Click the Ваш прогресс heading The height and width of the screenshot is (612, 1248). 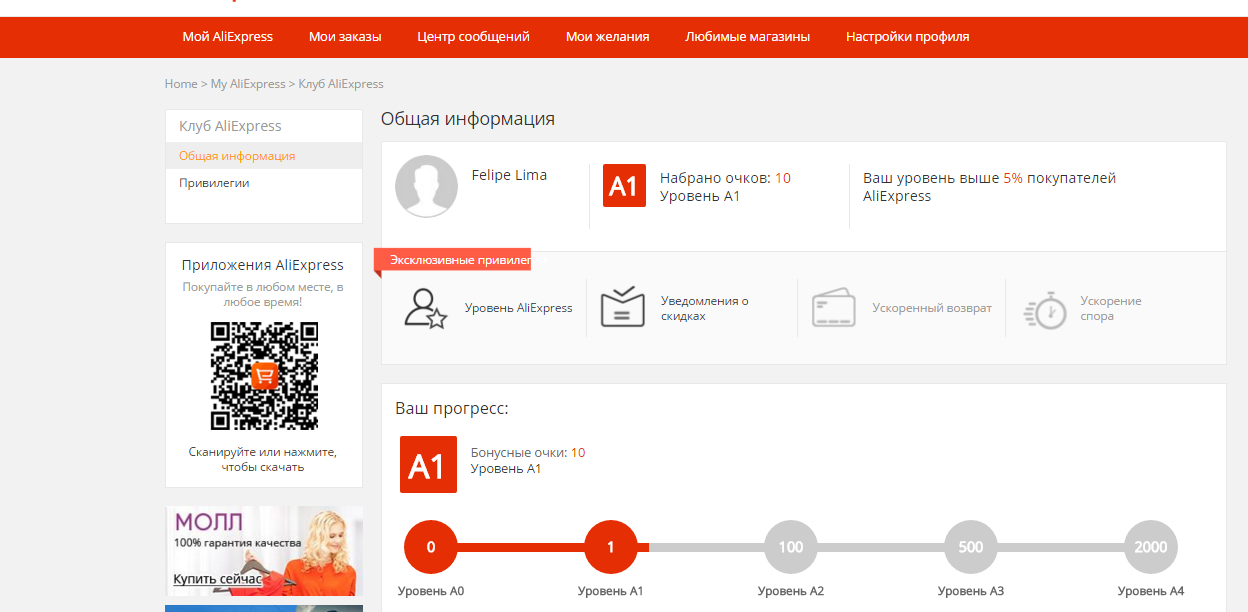[x=452, y=409]
